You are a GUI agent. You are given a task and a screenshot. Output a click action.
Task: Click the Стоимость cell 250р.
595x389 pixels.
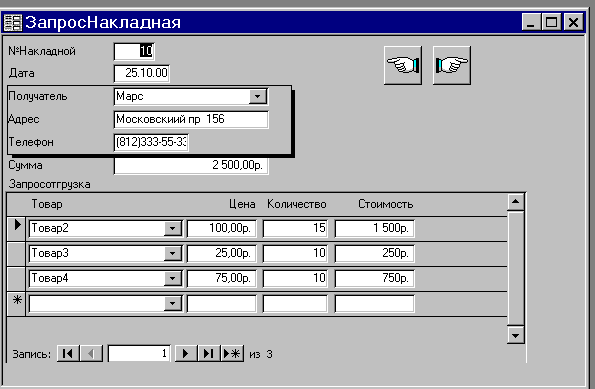pos(375,254)
